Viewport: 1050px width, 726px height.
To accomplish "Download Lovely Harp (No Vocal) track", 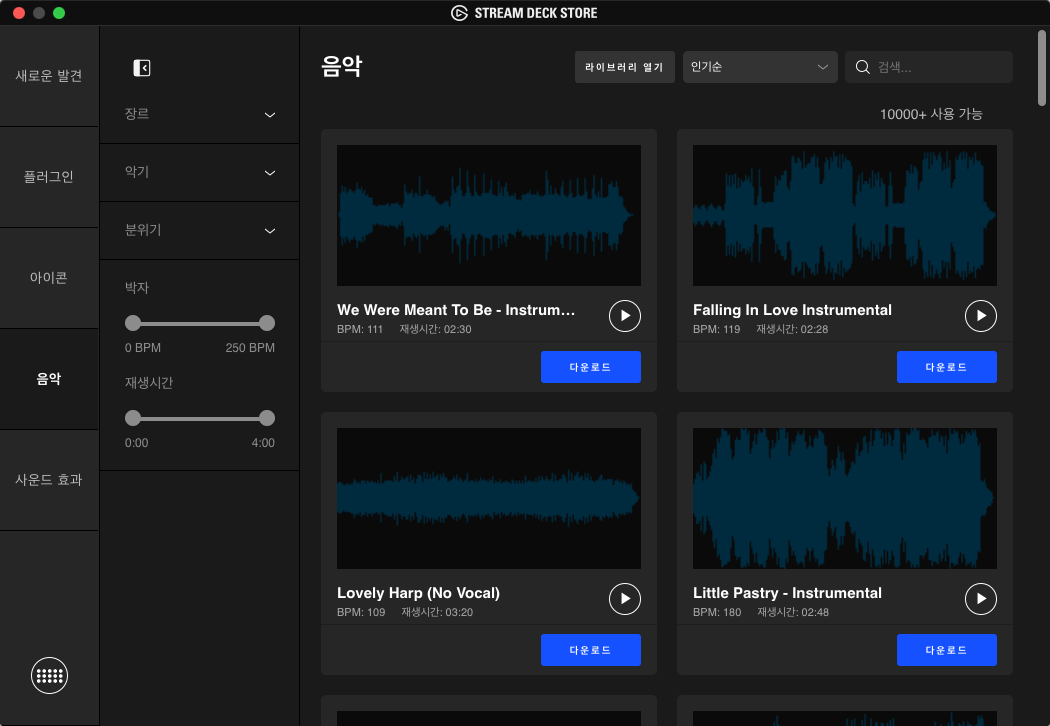I will 591,650.
